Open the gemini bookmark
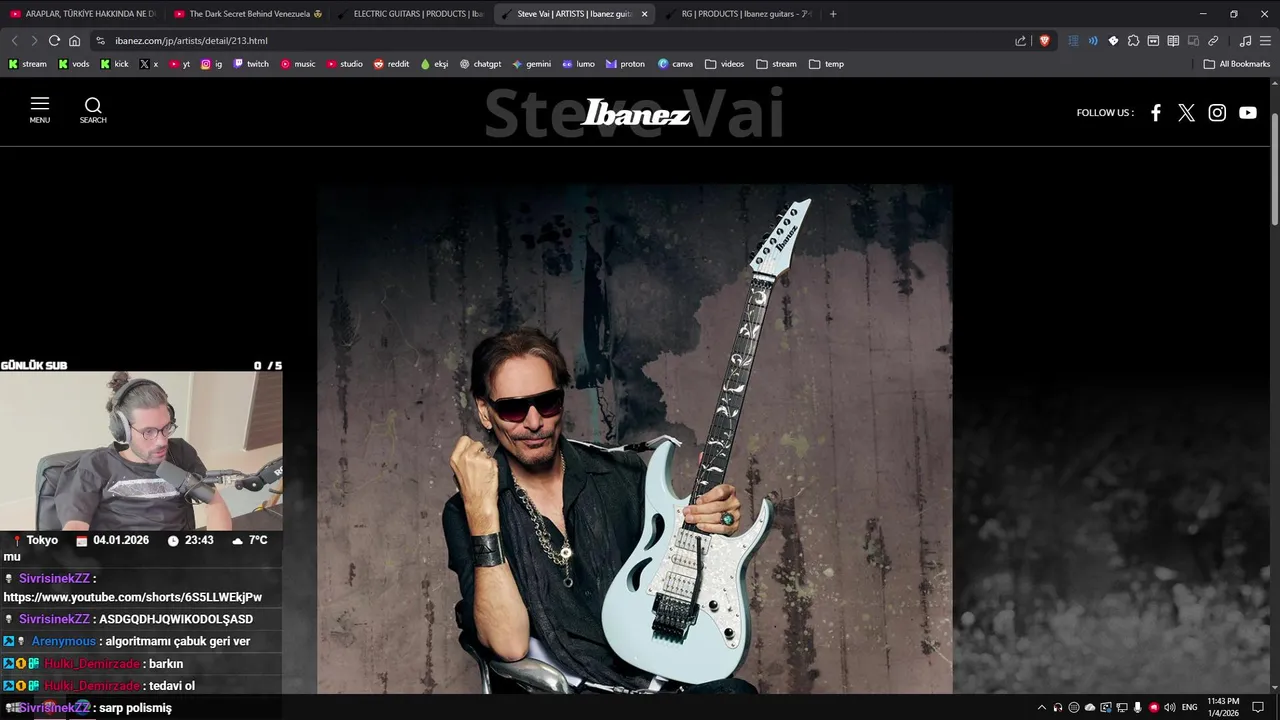Image resolution: width=1280 pixels, height=720 pixels. [x=531, y=64]
